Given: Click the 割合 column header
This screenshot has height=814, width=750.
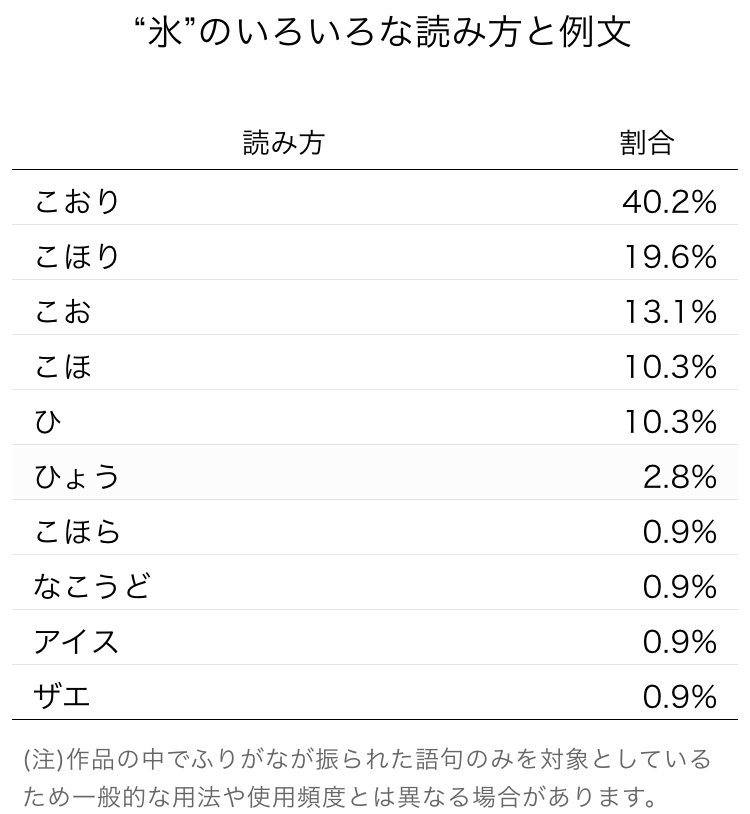Looking at the screenshot, I should 647,143.
